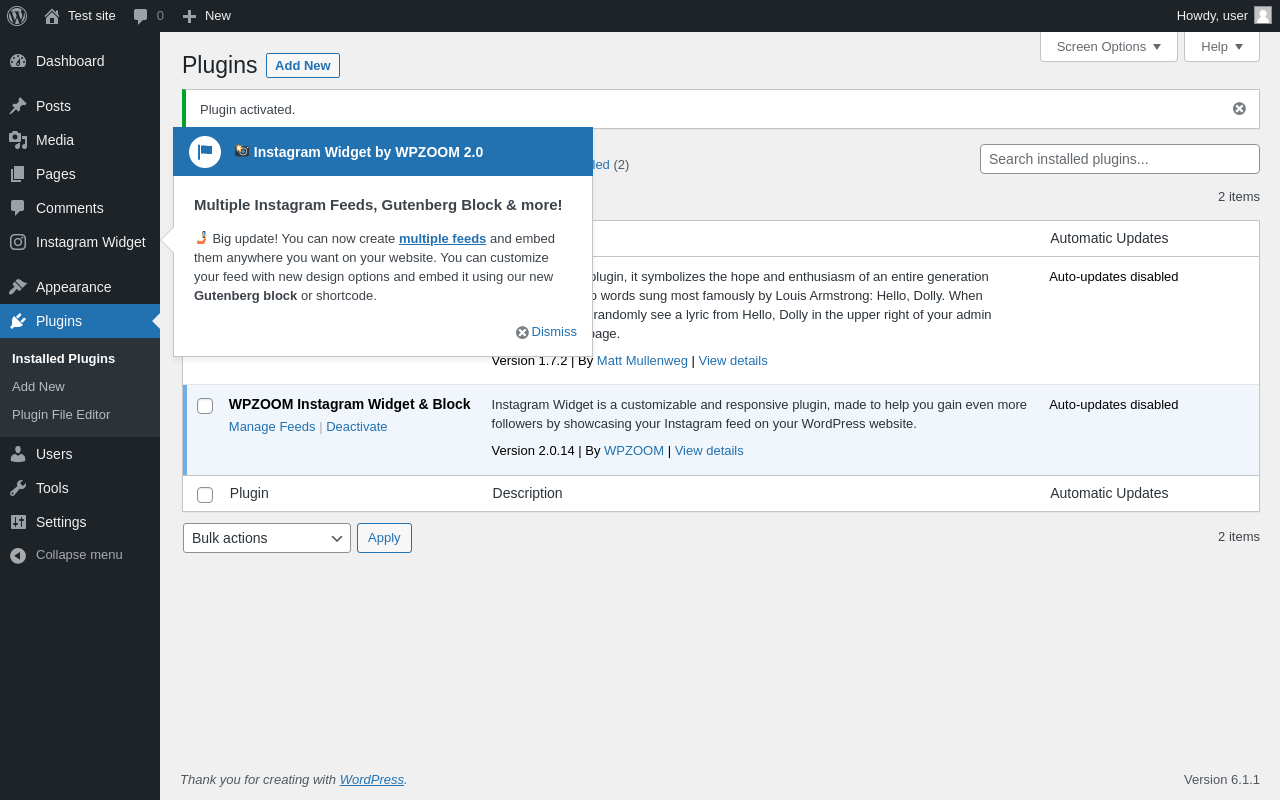1280x800 pixels.
Task: Dismiss the Plugin activated notice
Action: (1239, 109)
